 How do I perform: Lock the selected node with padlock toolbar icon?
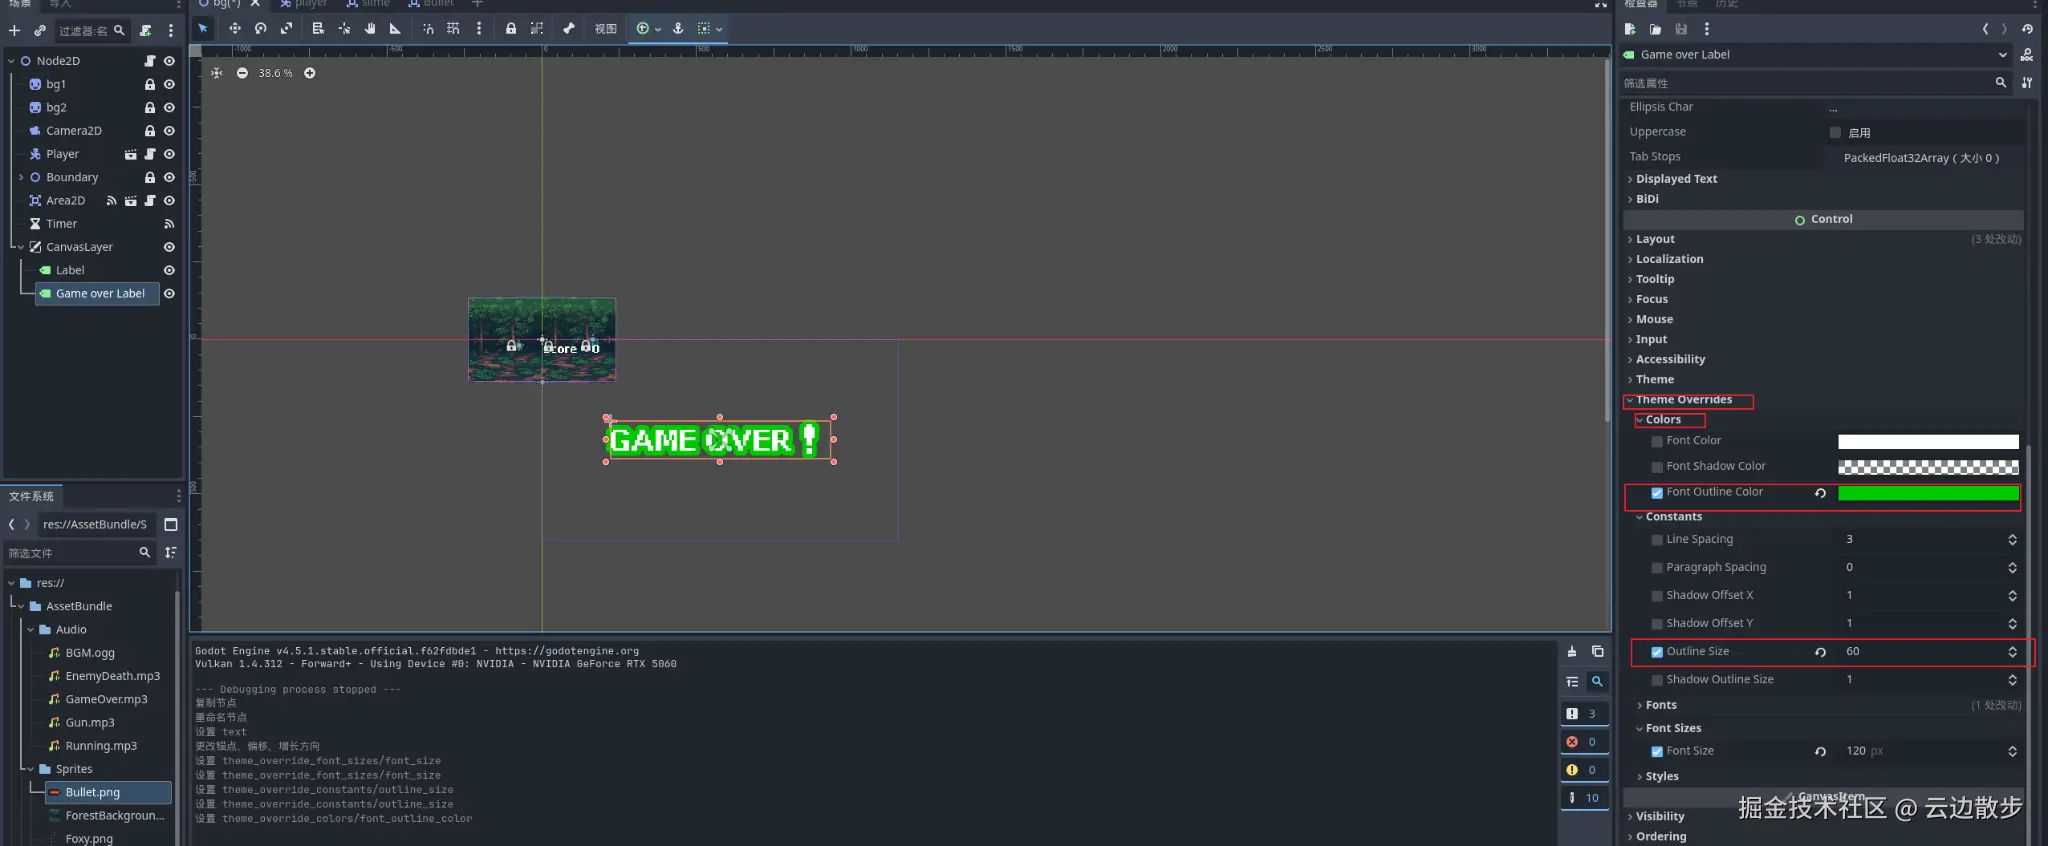pos(511,29)
